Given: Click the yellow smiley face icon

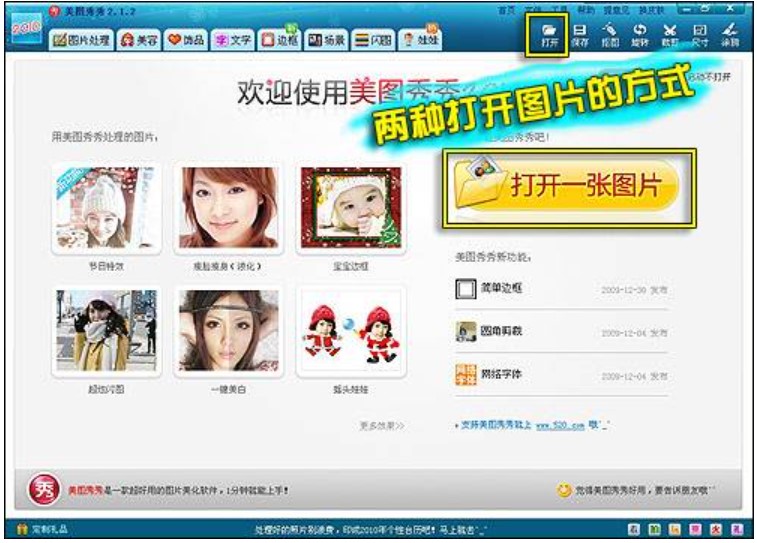Looking at the screenshot, I should (x=563, y=490).
